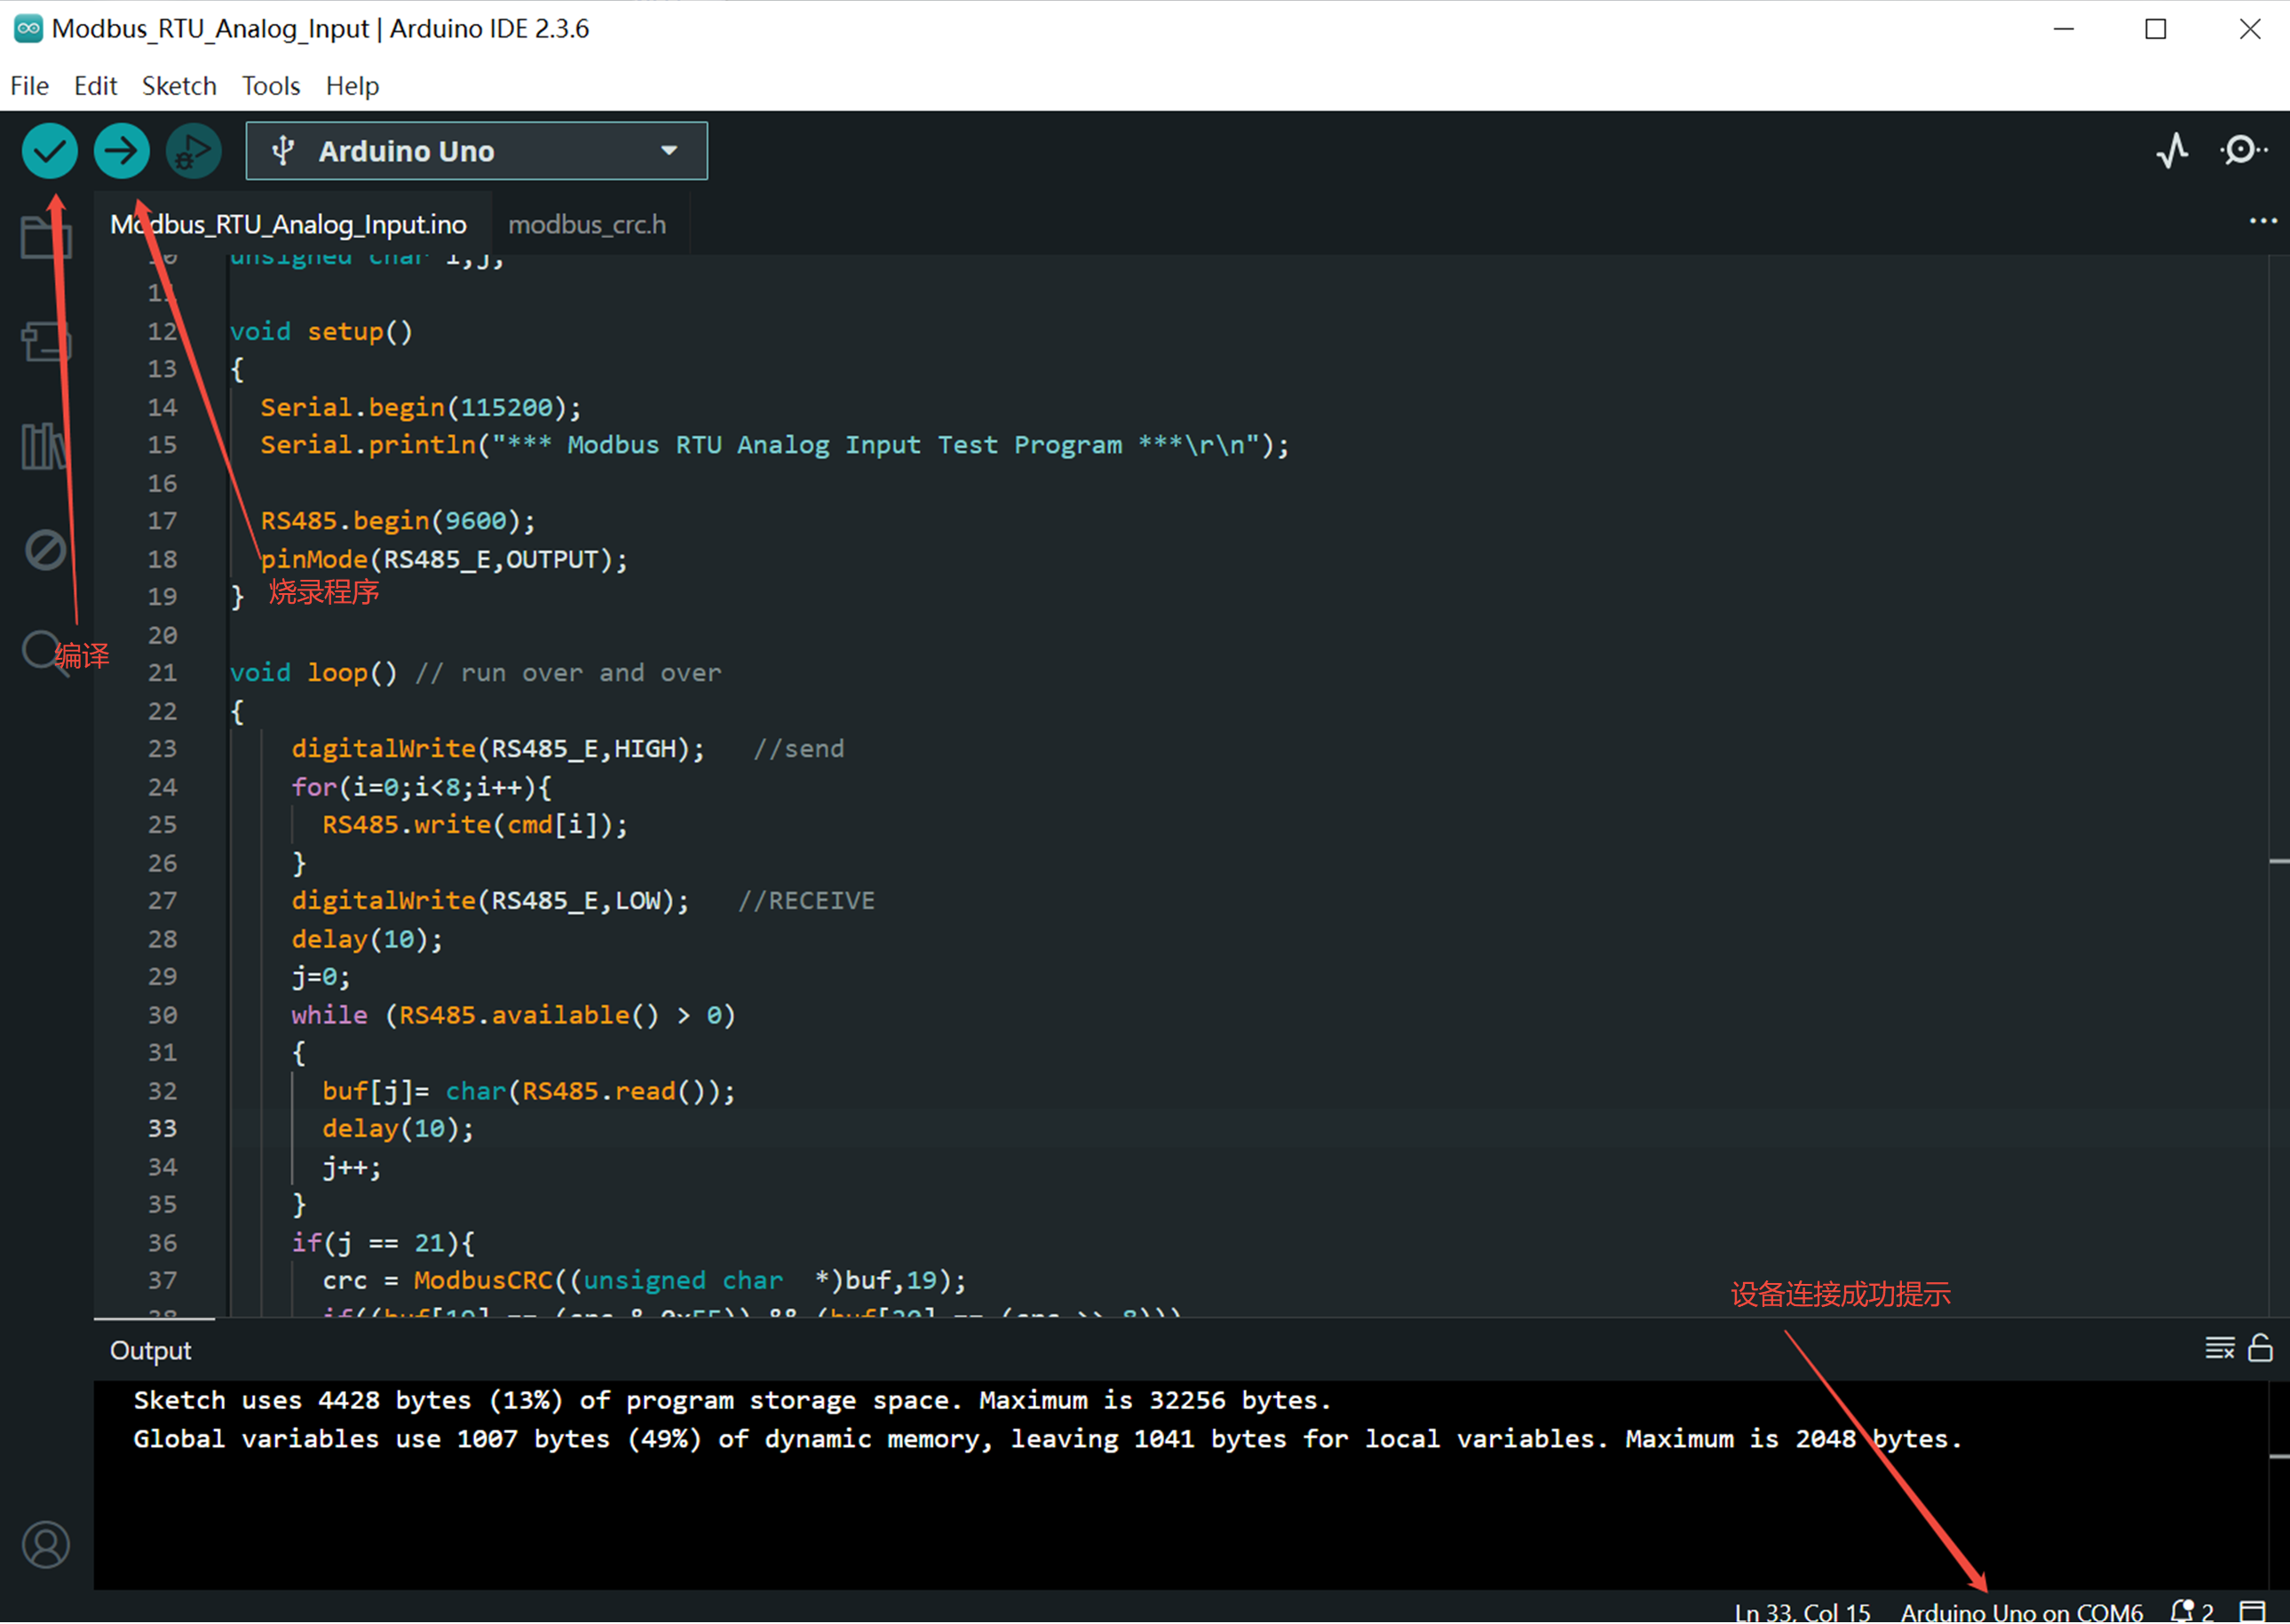Open the Library Manager sidebar
The image size is (2290, 1624).
[45, 445]
